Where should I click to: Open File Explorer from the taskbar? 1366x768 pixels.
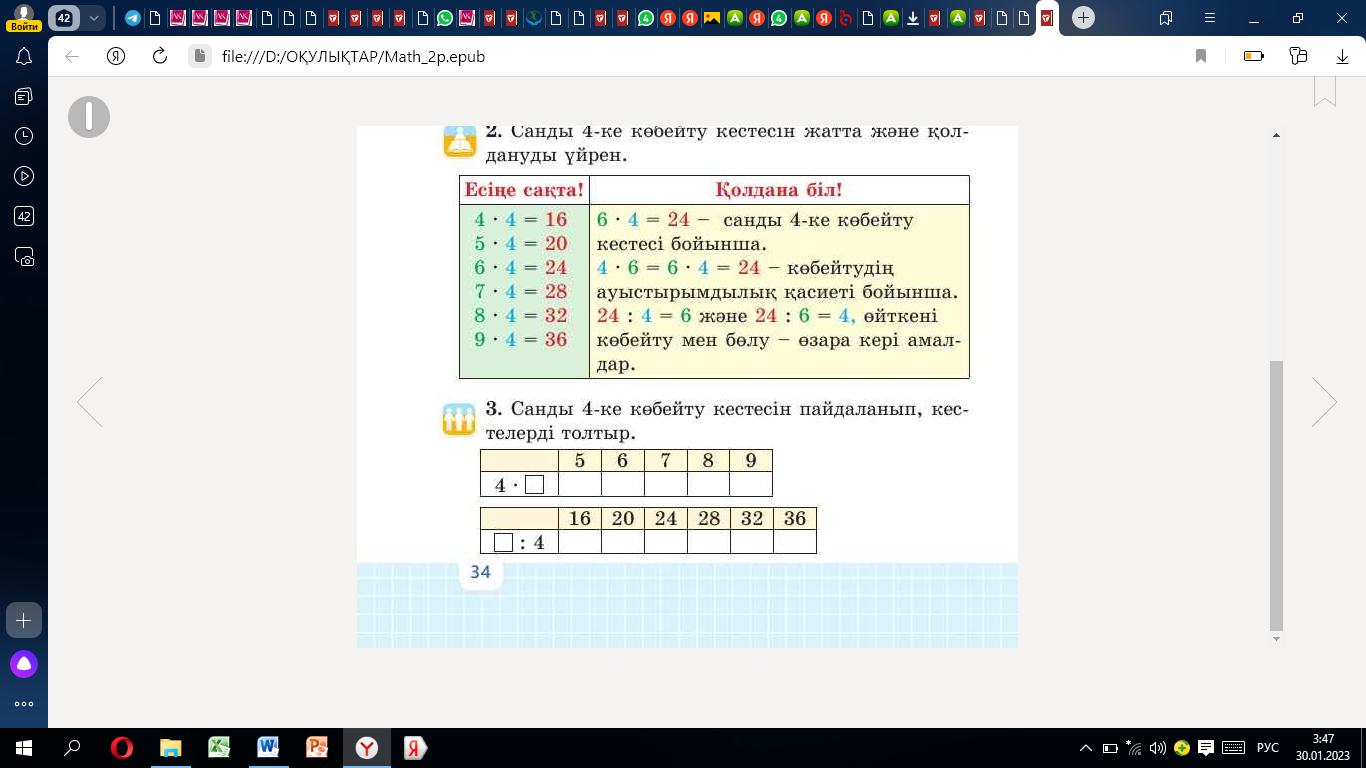tap(171, 747)
